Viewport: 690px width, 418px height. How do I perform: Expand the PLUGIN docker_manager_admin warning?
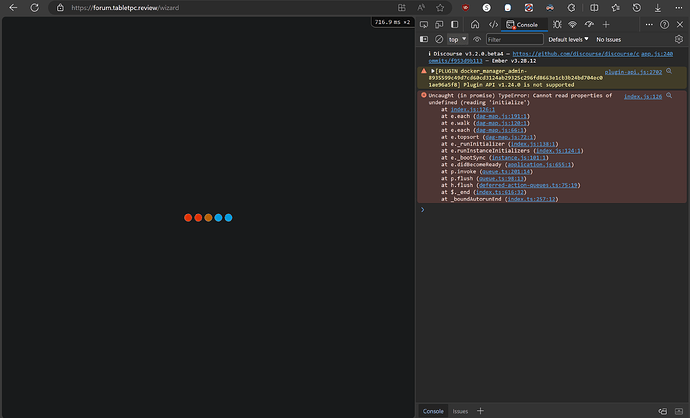(433, 71)
